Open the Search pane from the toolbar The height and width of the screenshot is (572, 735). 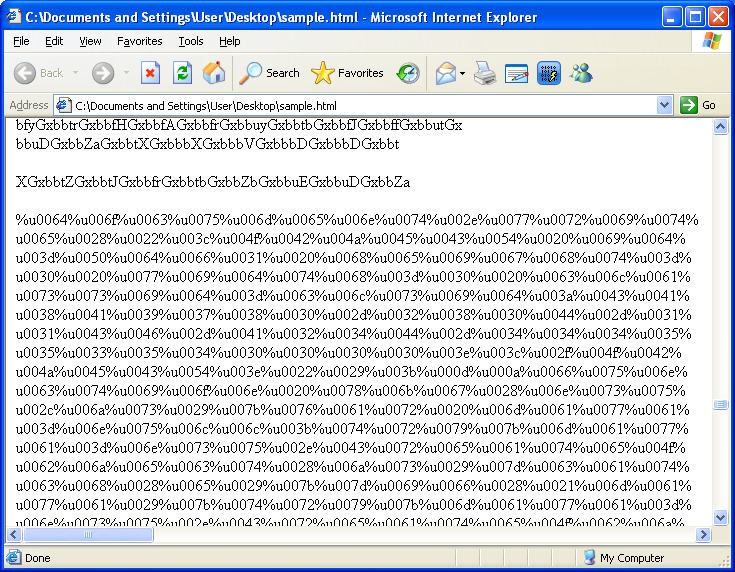270,73
